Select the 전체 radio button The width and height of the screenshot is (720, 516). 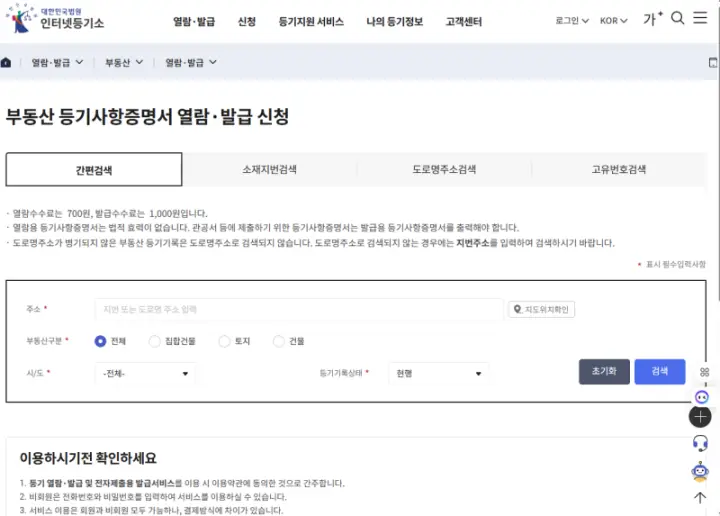coord(100,341)
